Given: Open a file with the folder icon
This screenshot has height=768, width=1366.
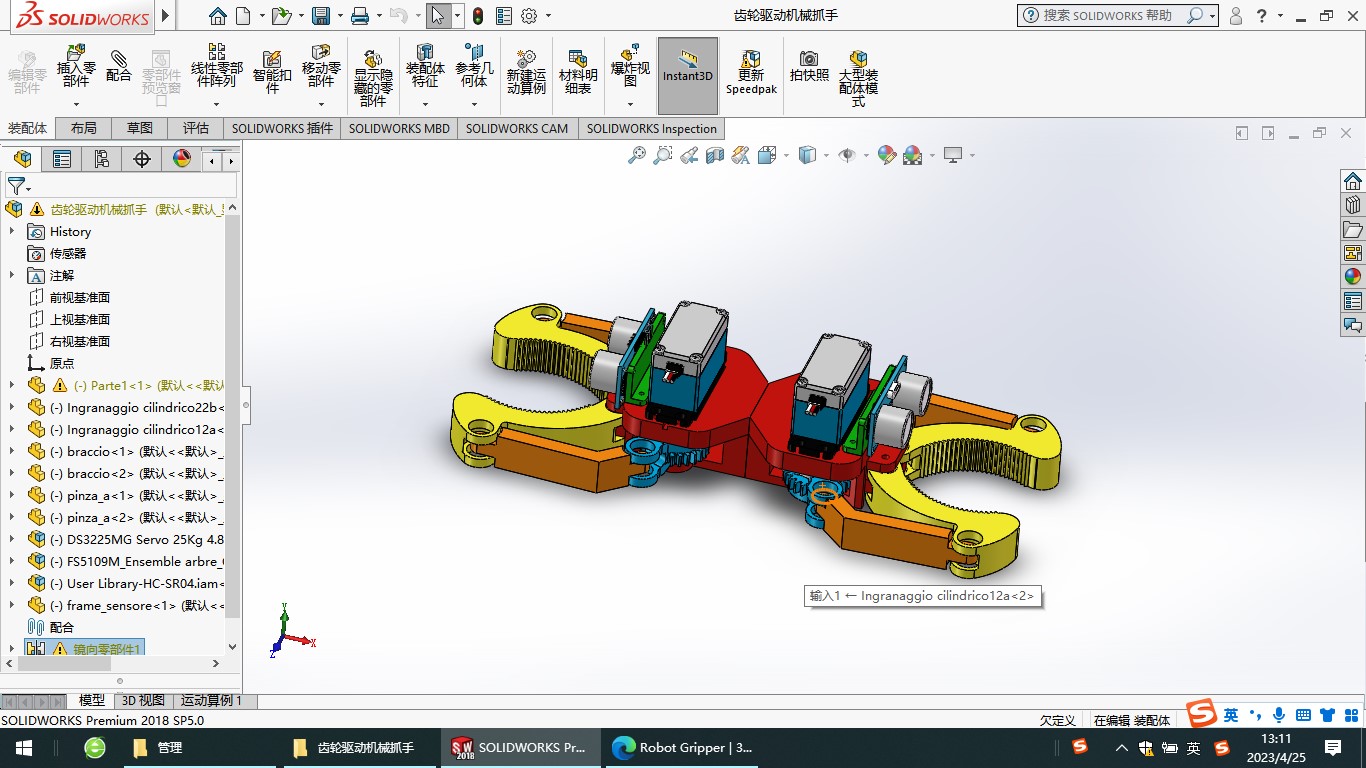Looking at the screenshot, I should [282, 16].
